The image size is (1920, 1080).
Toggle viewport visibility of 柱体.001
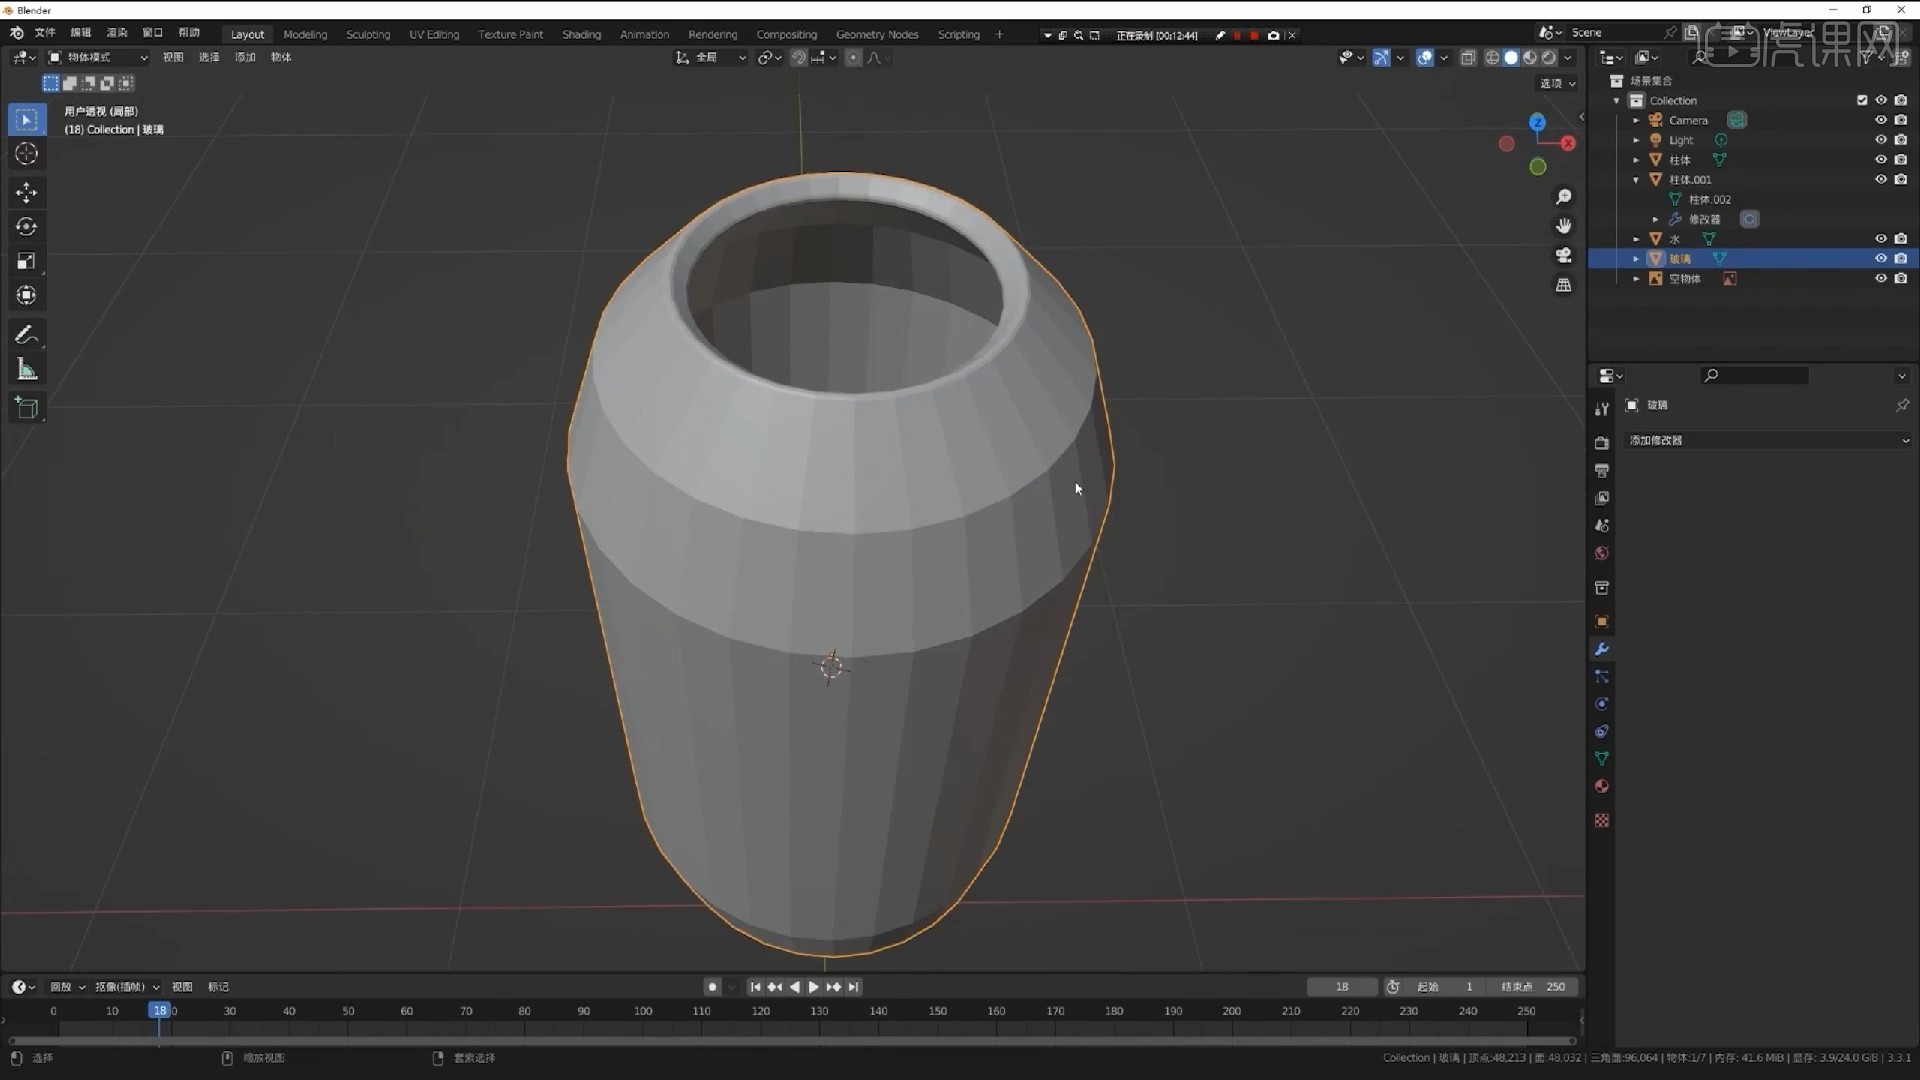1881,179
